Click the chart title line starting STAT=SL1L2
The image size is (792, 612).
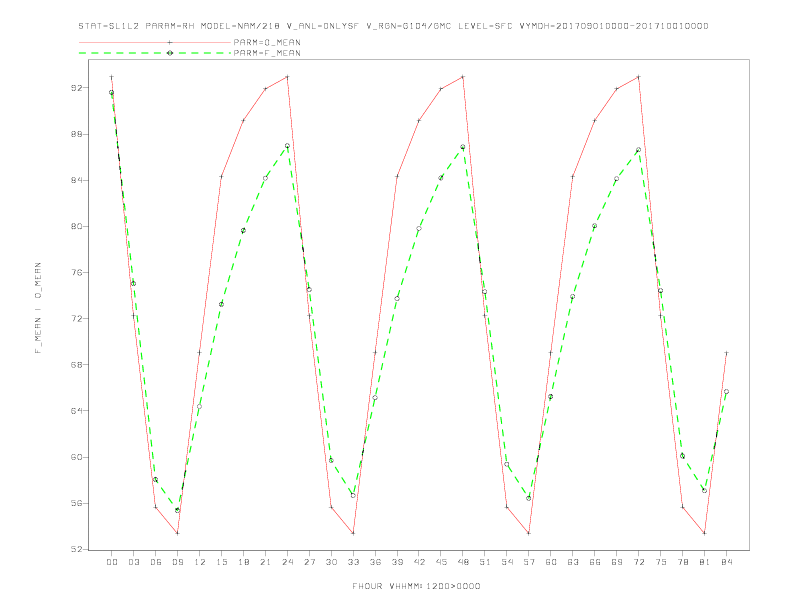pyautogui.click(x=393, y=26)
